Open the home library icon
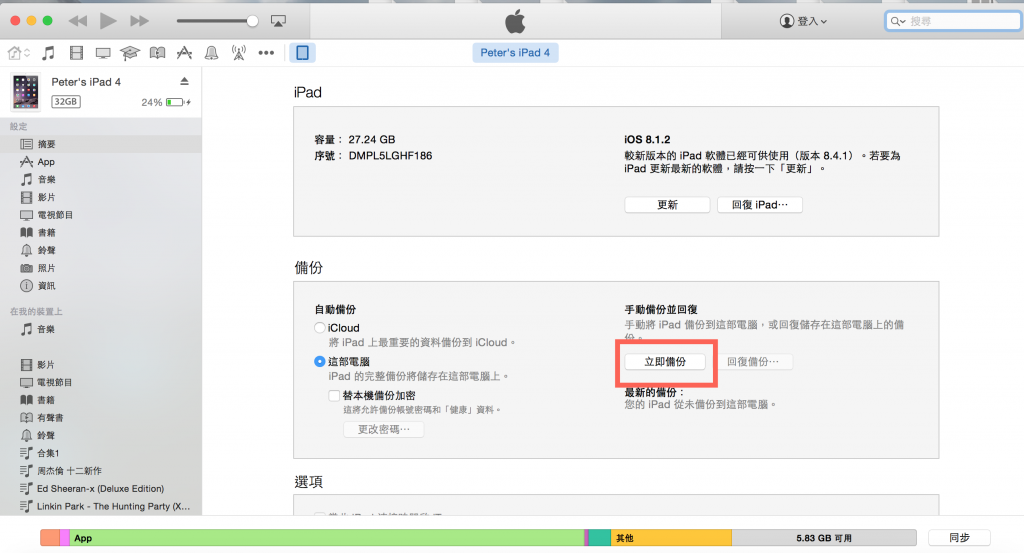The height and width of the screenshot is (553, 1024). 18,53
